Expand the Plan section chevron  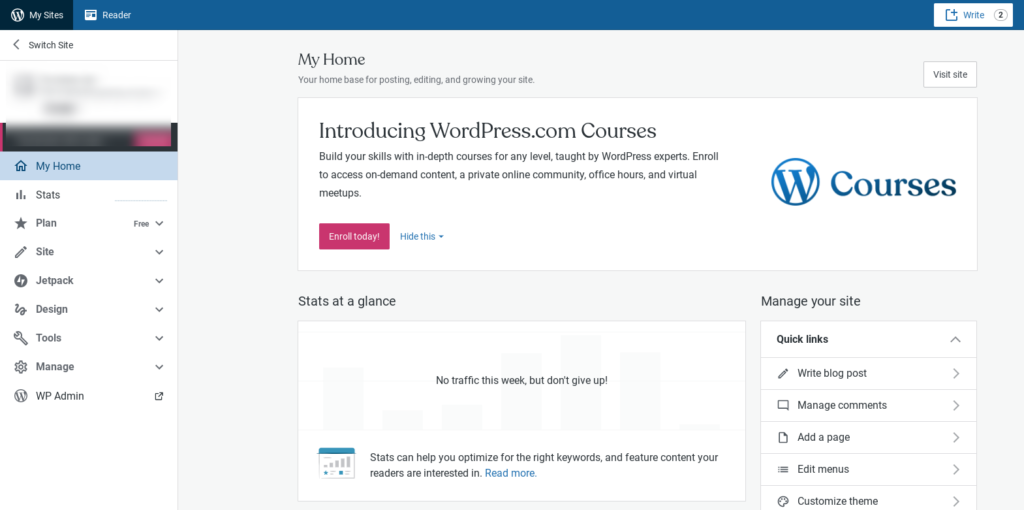pyautogui.click(x=159, y=223)
